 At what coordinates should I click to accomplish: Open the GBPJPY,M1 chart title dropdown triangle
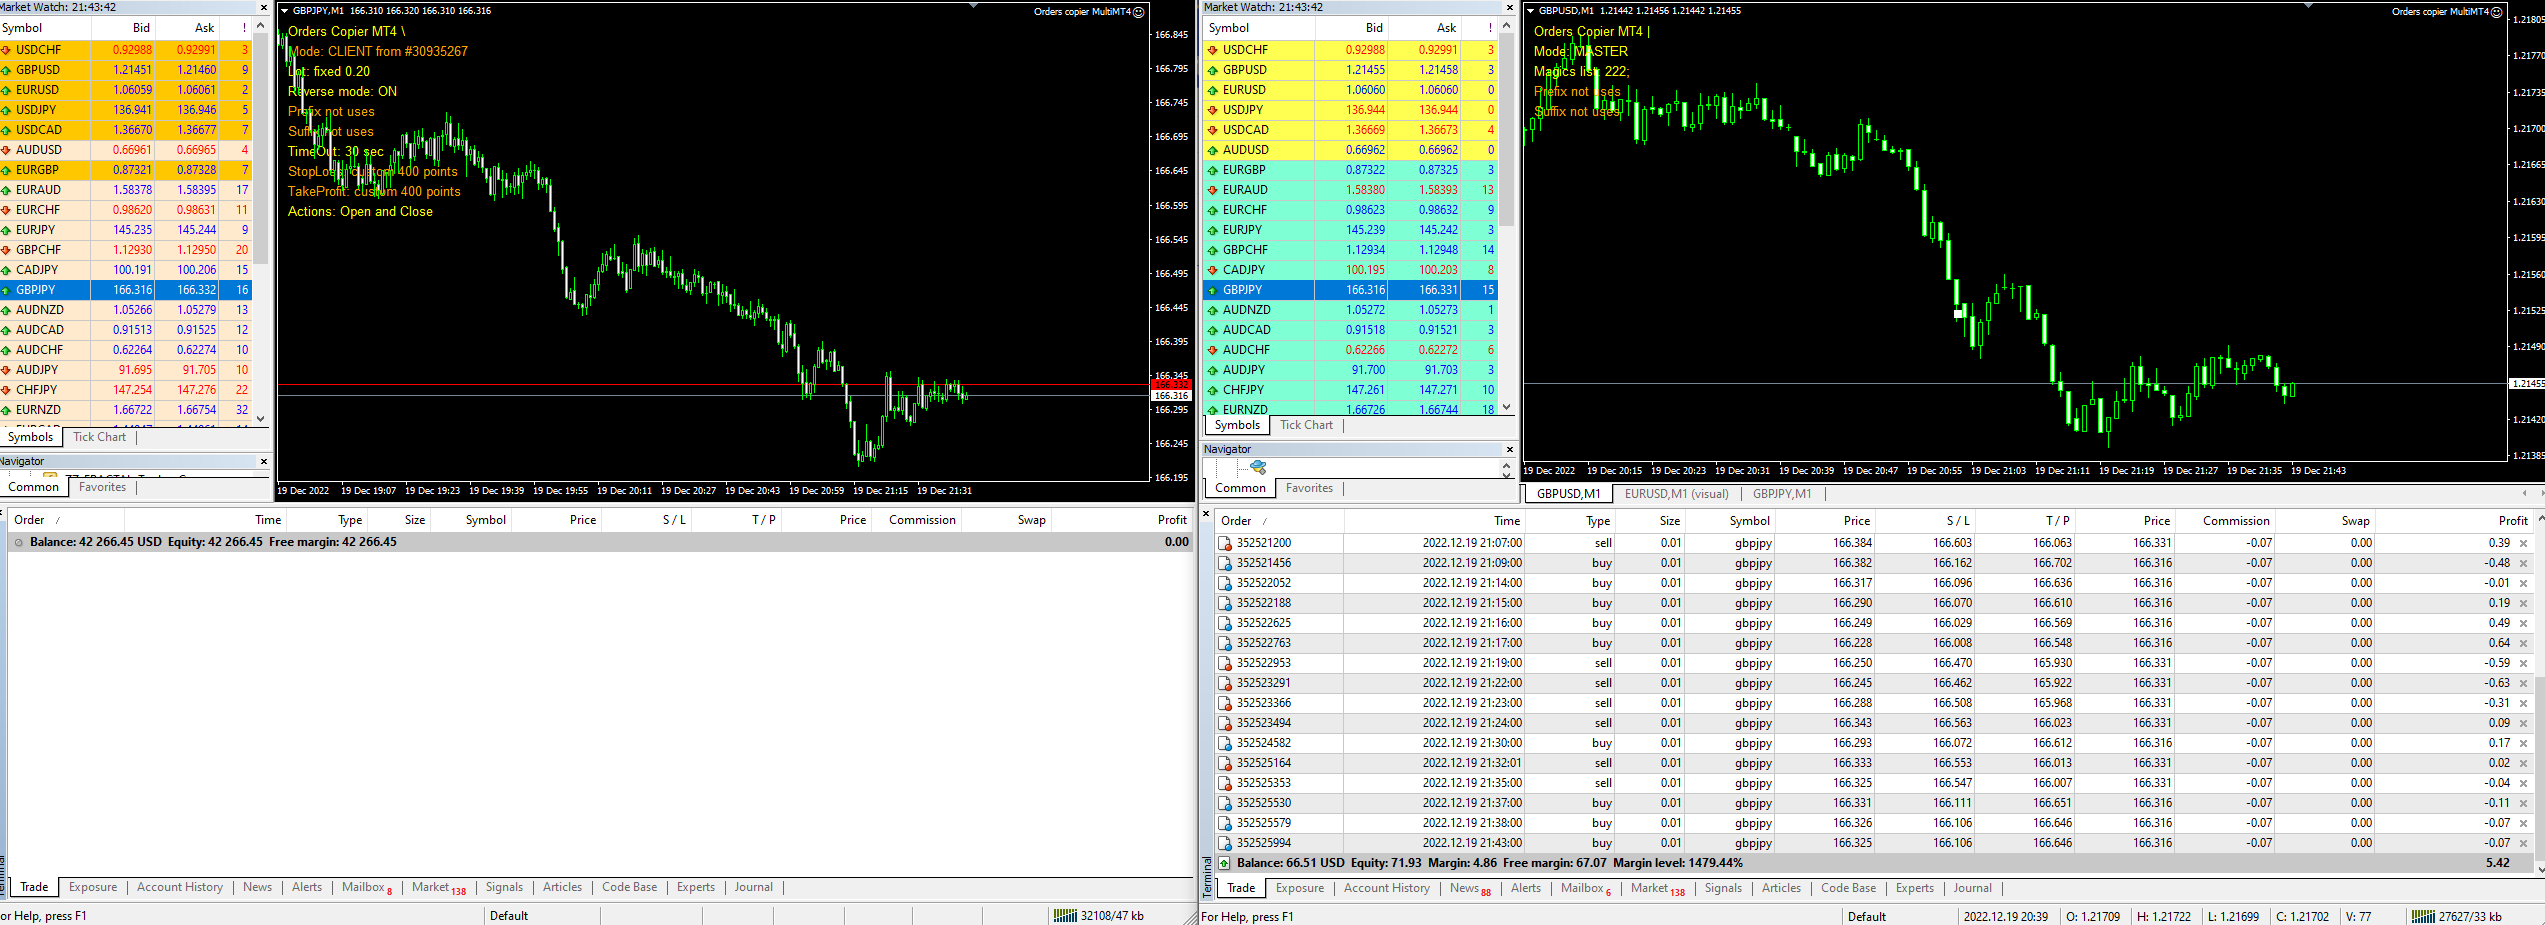pos(285,11)
